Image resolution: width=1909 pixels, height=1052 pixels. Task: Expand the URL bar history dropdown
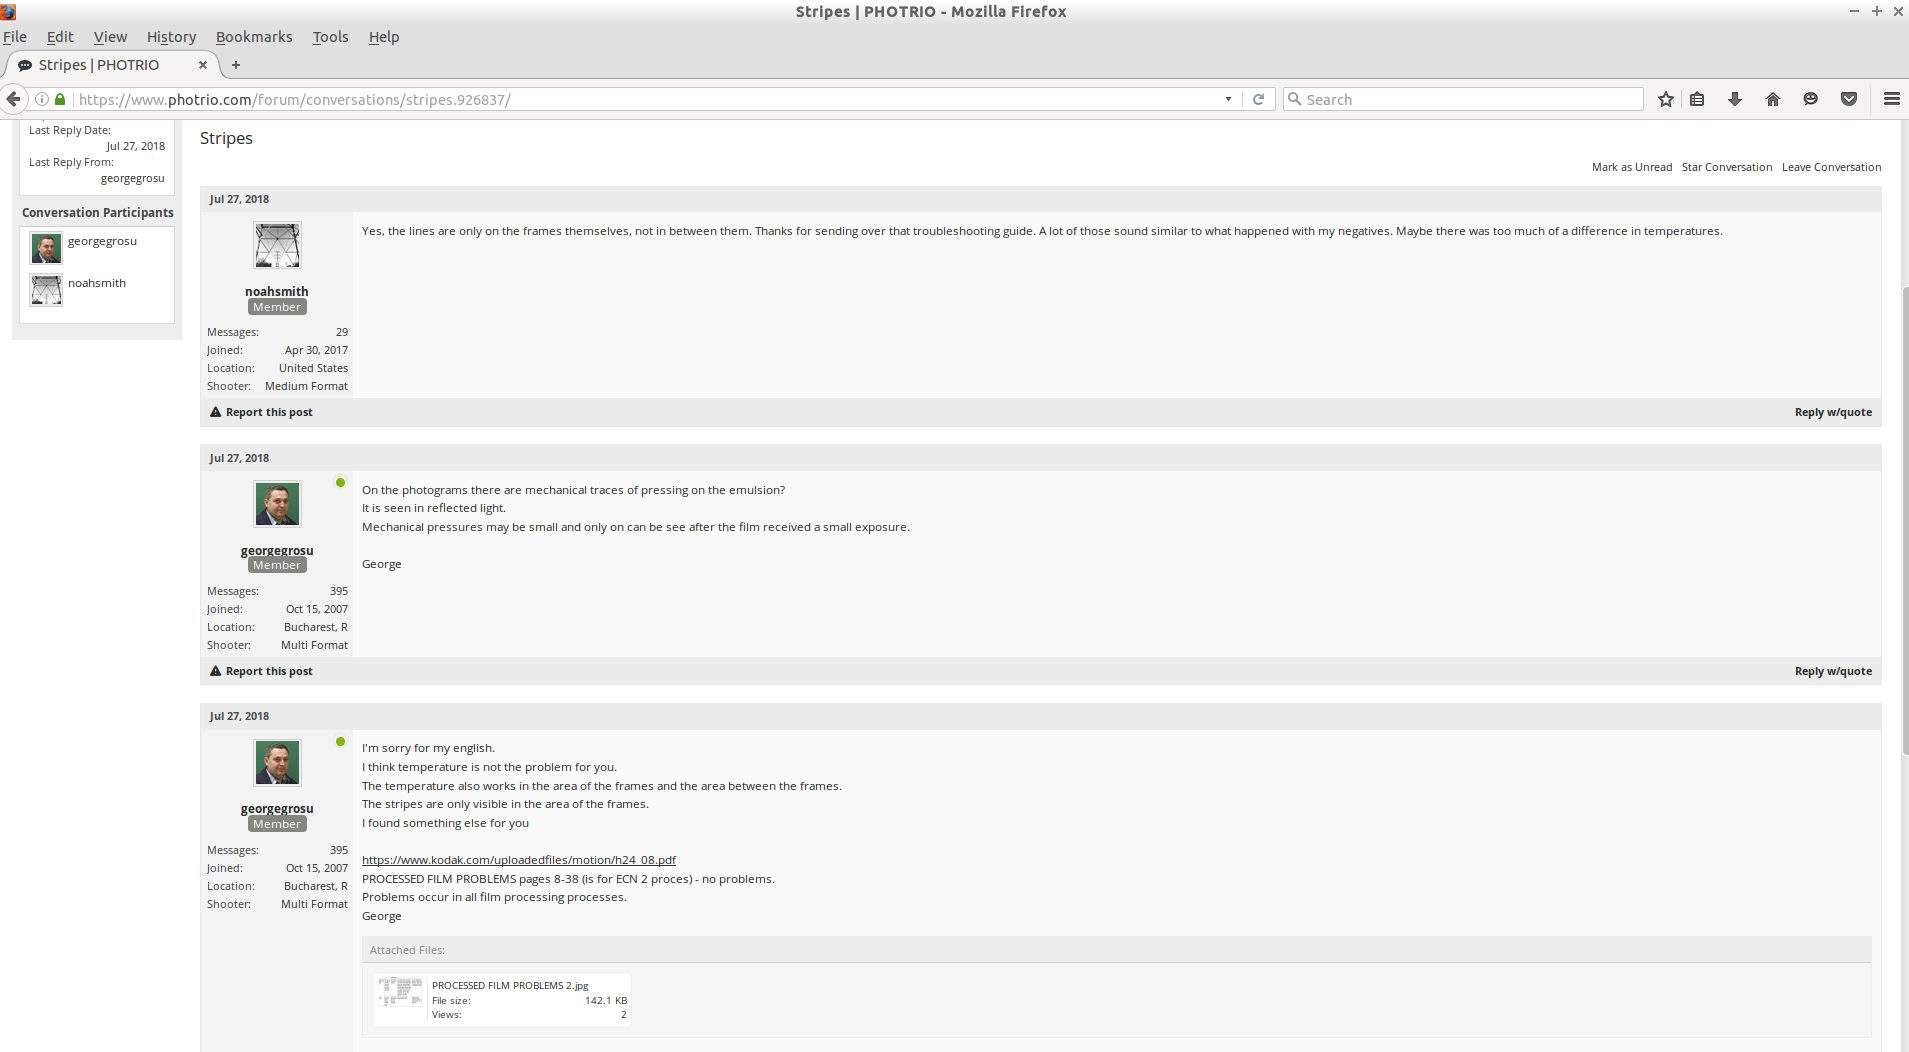coord(1228,99)
